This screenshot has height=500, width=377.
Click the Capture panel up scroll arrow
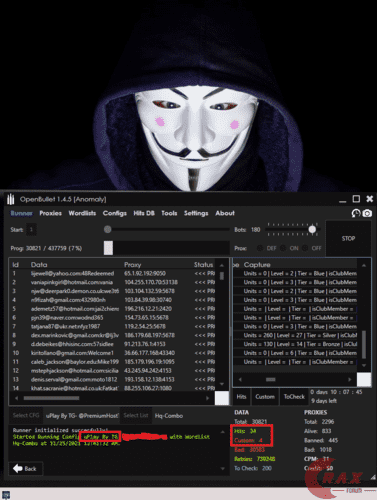364,266
